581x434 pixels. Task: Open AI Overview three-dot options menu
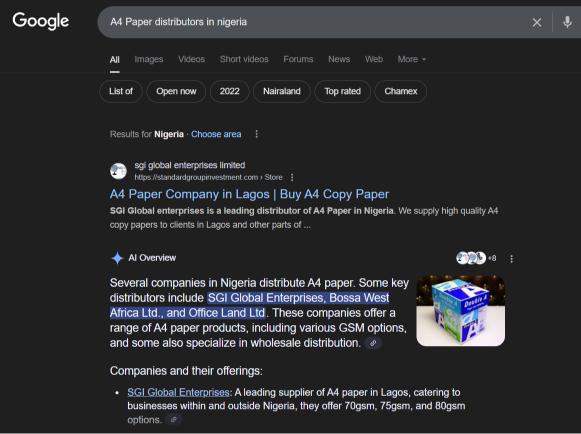point(511,259)
